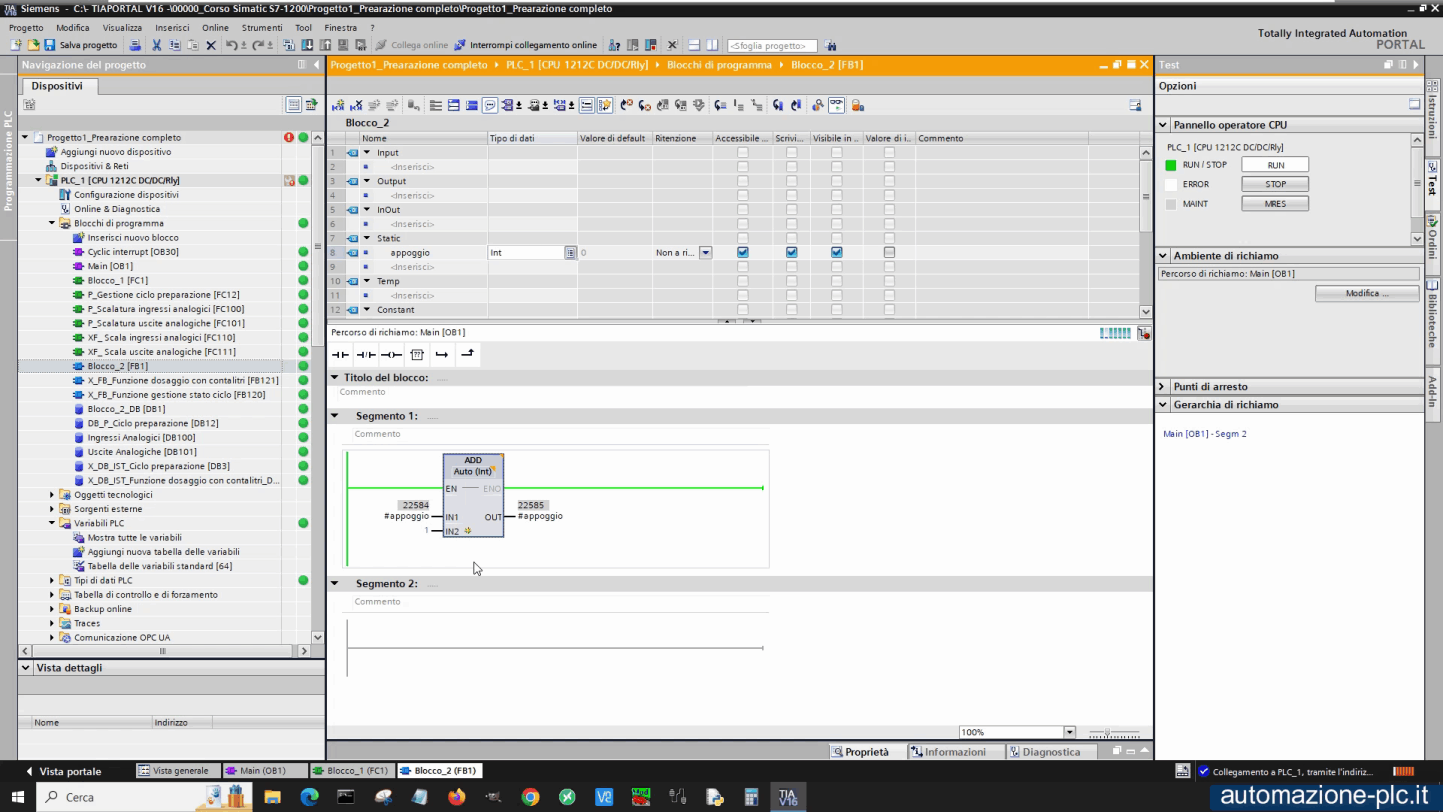Uncheck Accessibile da HMI for appoggio

click(742, 252)
